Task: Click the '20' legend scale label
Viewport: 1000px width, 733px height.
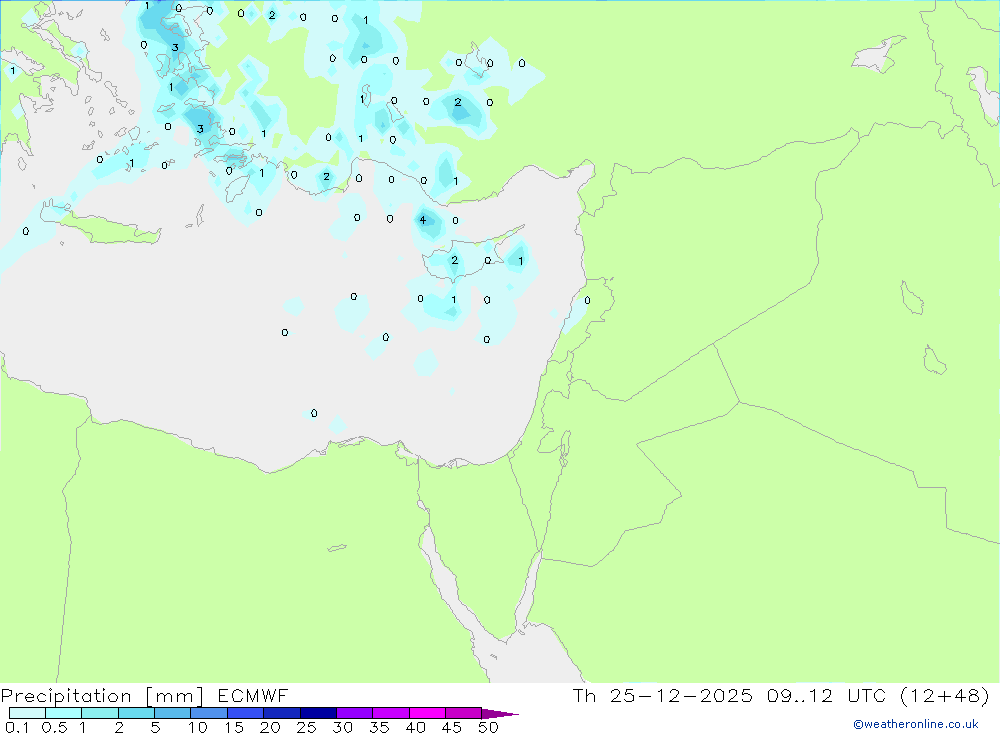Action: [270, 727]
